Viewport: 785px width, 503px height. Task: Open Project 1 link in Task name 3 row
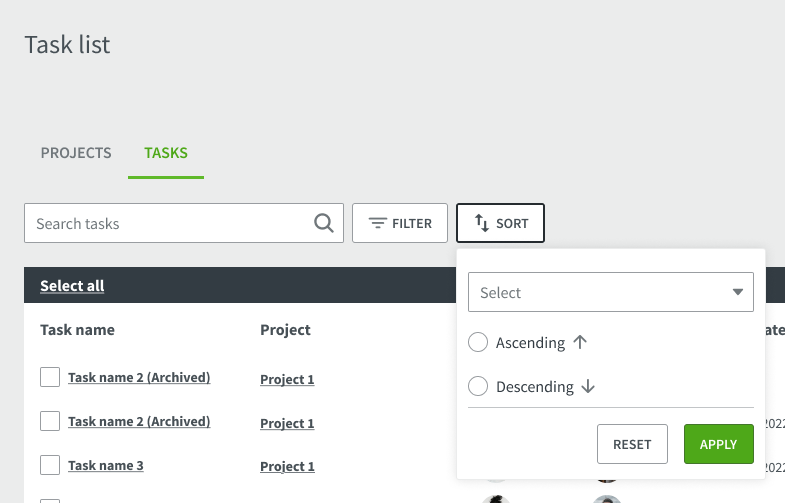click(287, 466)
